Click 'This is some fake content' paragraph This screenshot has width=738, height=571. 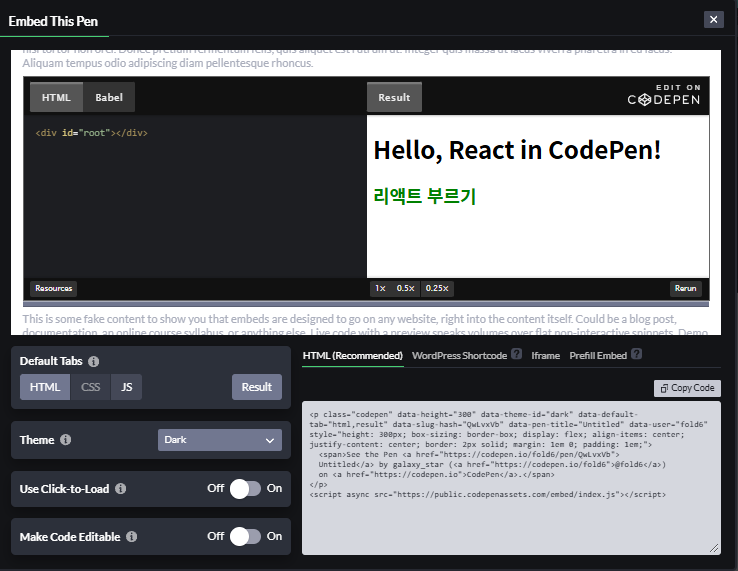(x=349, y=319)
